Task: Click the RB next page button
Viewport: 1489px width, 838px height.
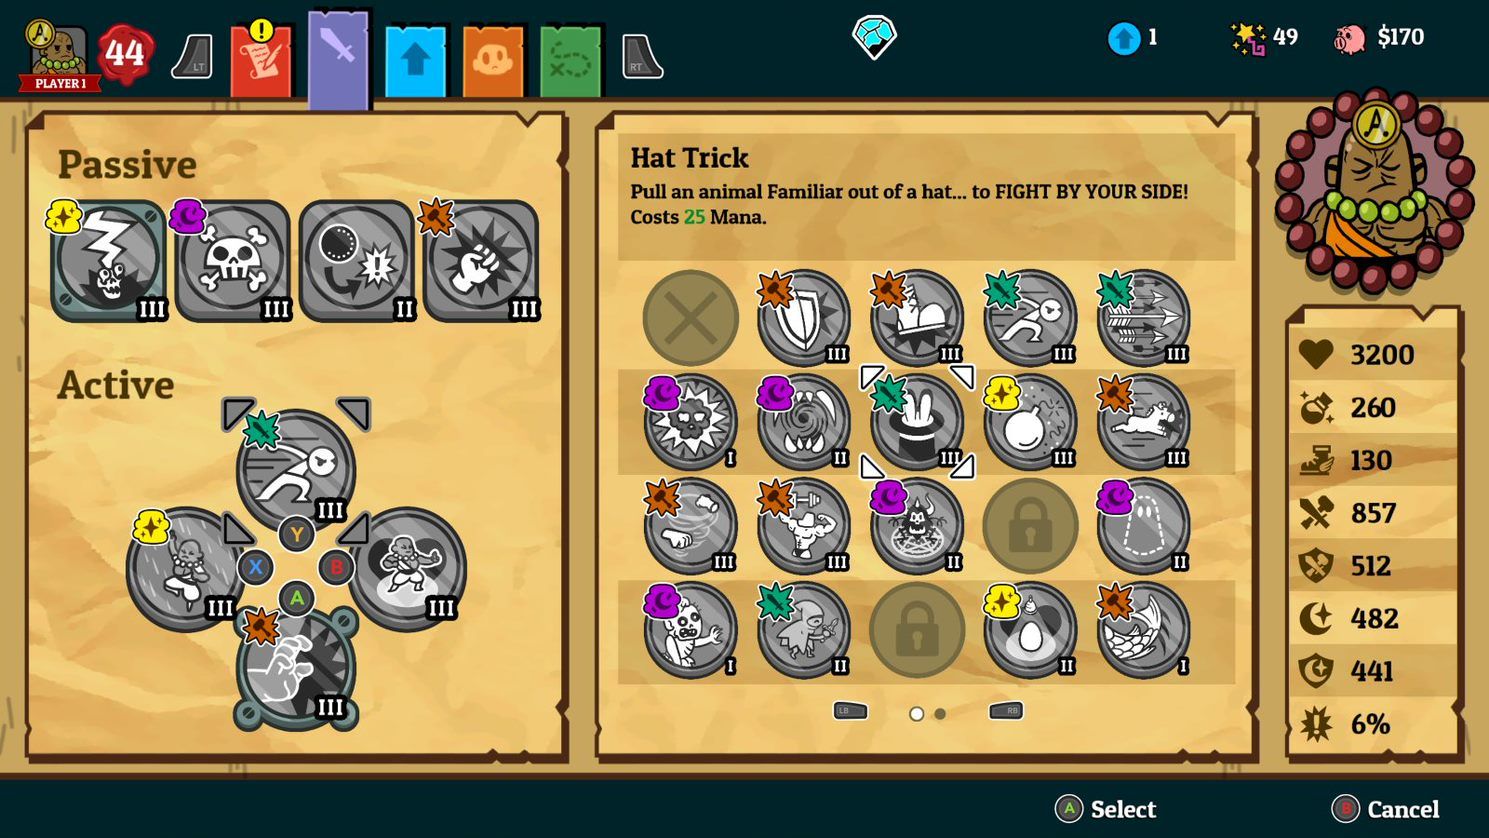Action: click(x=1006, y=711)
